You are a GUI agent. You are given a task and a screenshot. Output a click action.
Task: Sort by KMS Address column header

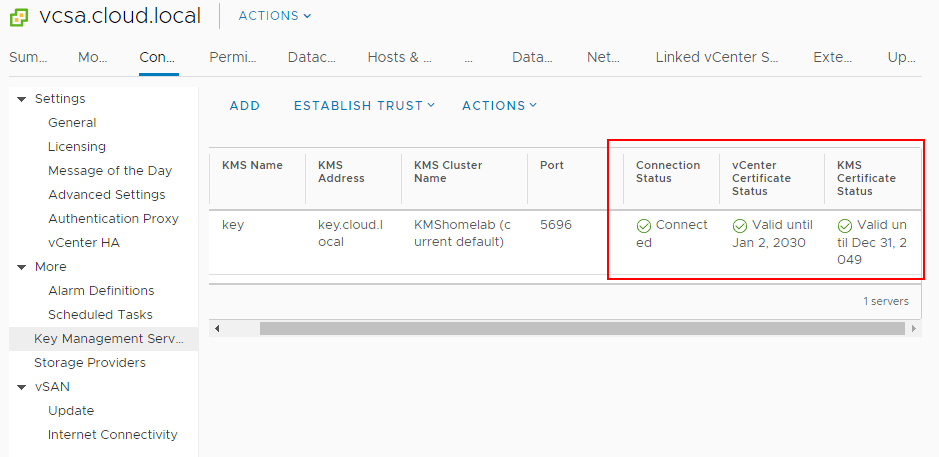coord(341,172)
